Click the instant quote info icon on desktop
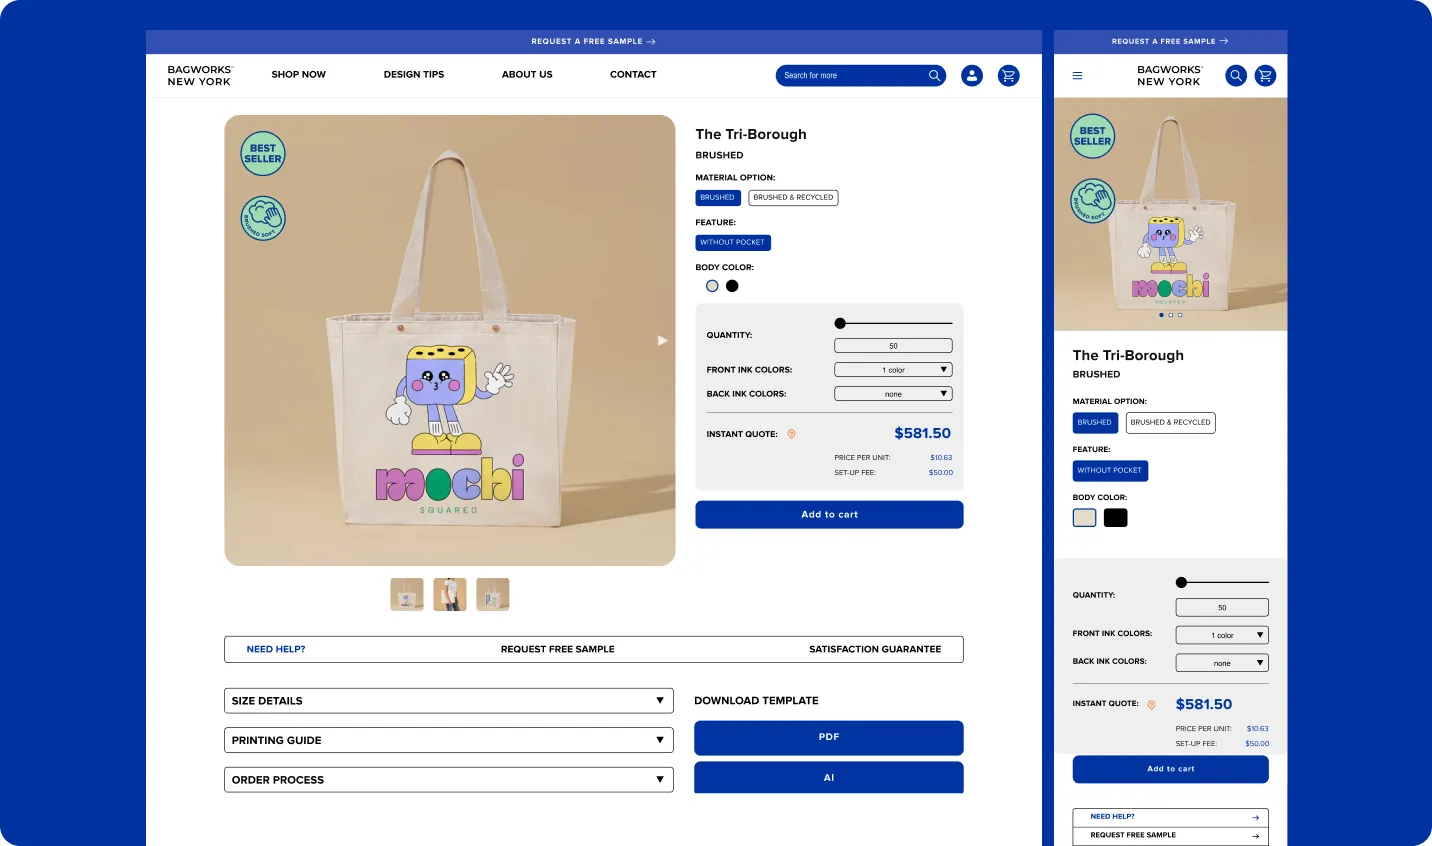1432x846 pixels. pos(791,434)
